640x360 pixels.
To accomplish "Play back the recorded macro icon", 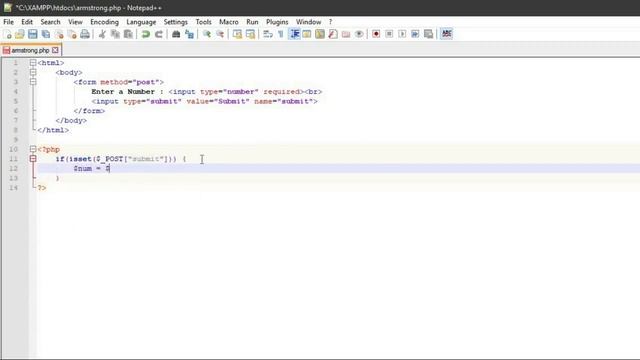I will (x=402, y=34).
